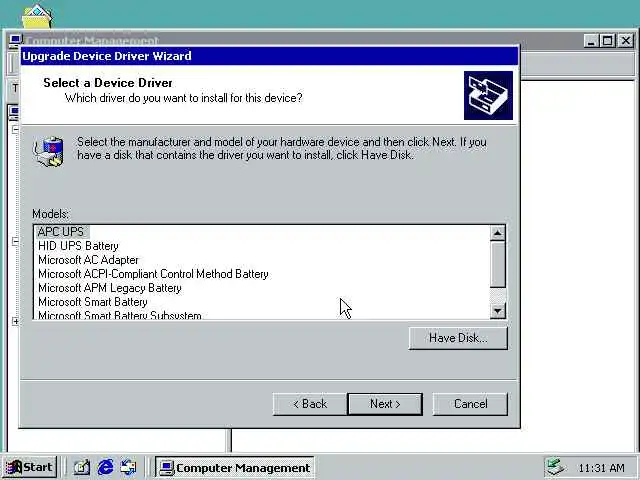This screenshot has width=640, height=480.
Task: Close the Computer Management window
Action: coord(626,41)
